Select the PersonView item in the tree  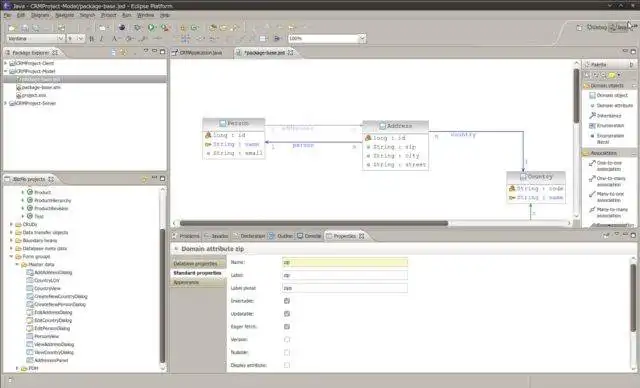pyautogui.click(x=43, y=336)
